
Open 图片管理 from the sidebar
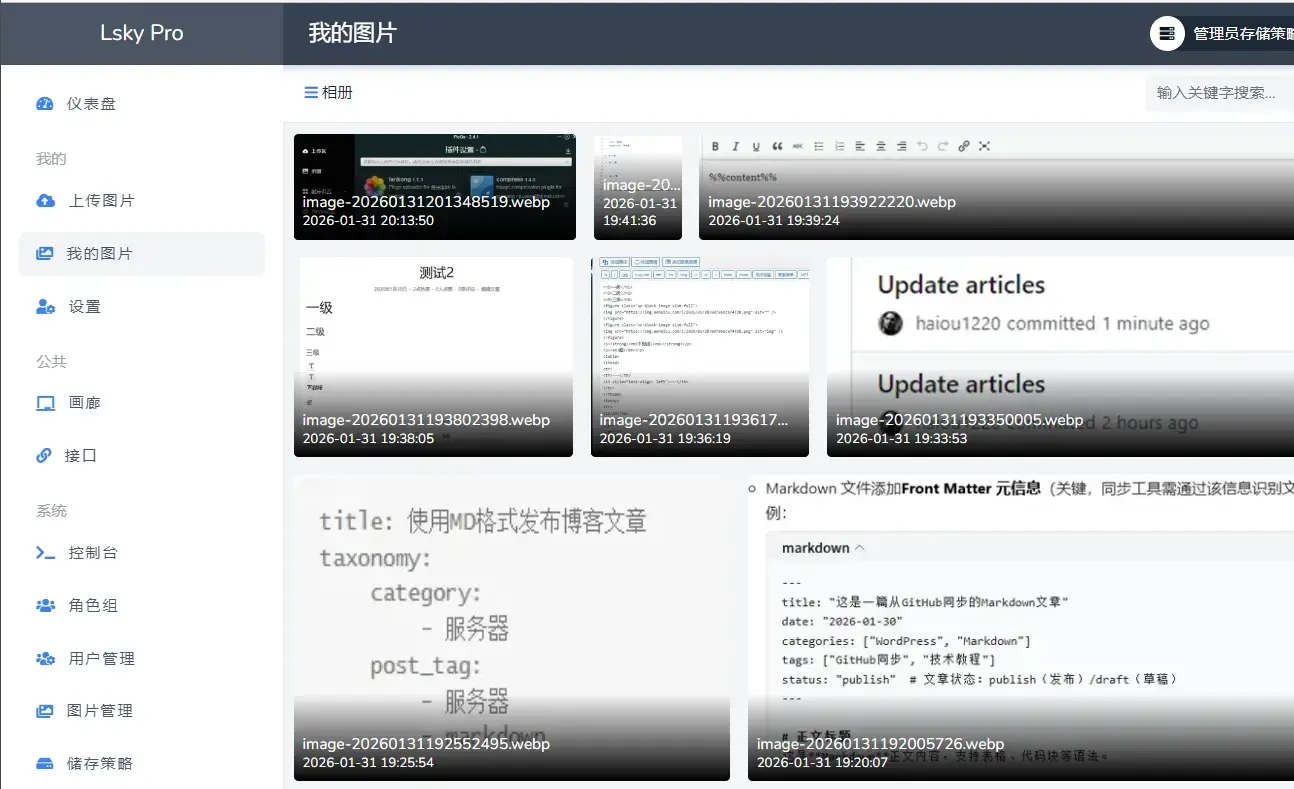coord(100,711)
